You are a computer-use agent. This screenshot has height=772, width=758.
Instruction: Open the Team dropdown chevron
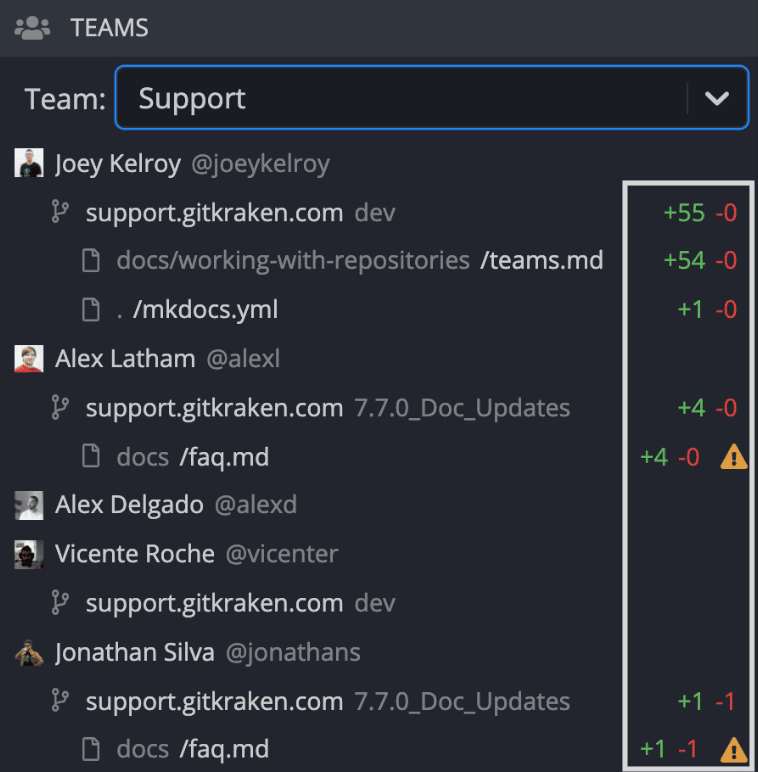point(717,98)
